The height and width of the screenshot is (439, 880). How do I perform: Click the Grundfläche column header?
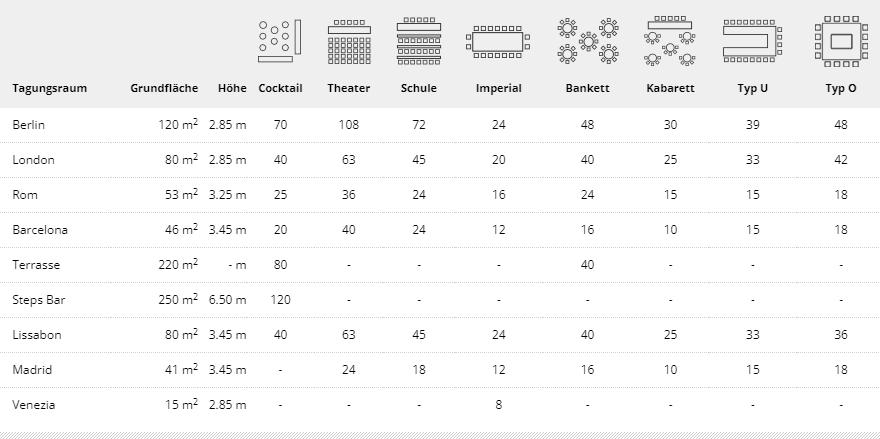pyautogui.click(x=164, y=88)
